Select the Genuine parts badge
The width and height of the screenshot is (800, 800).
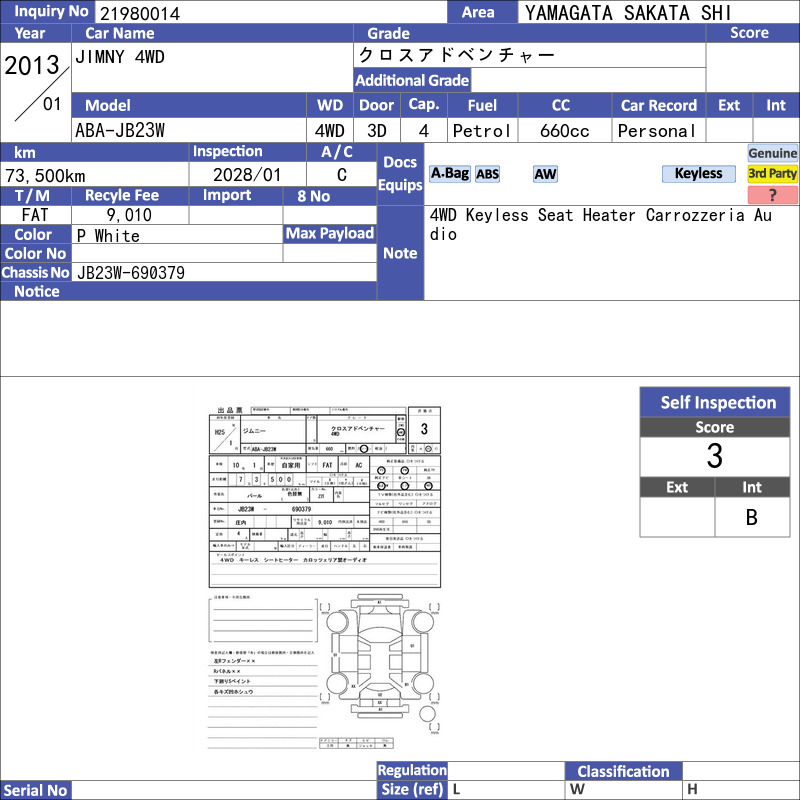pos(772,153)
